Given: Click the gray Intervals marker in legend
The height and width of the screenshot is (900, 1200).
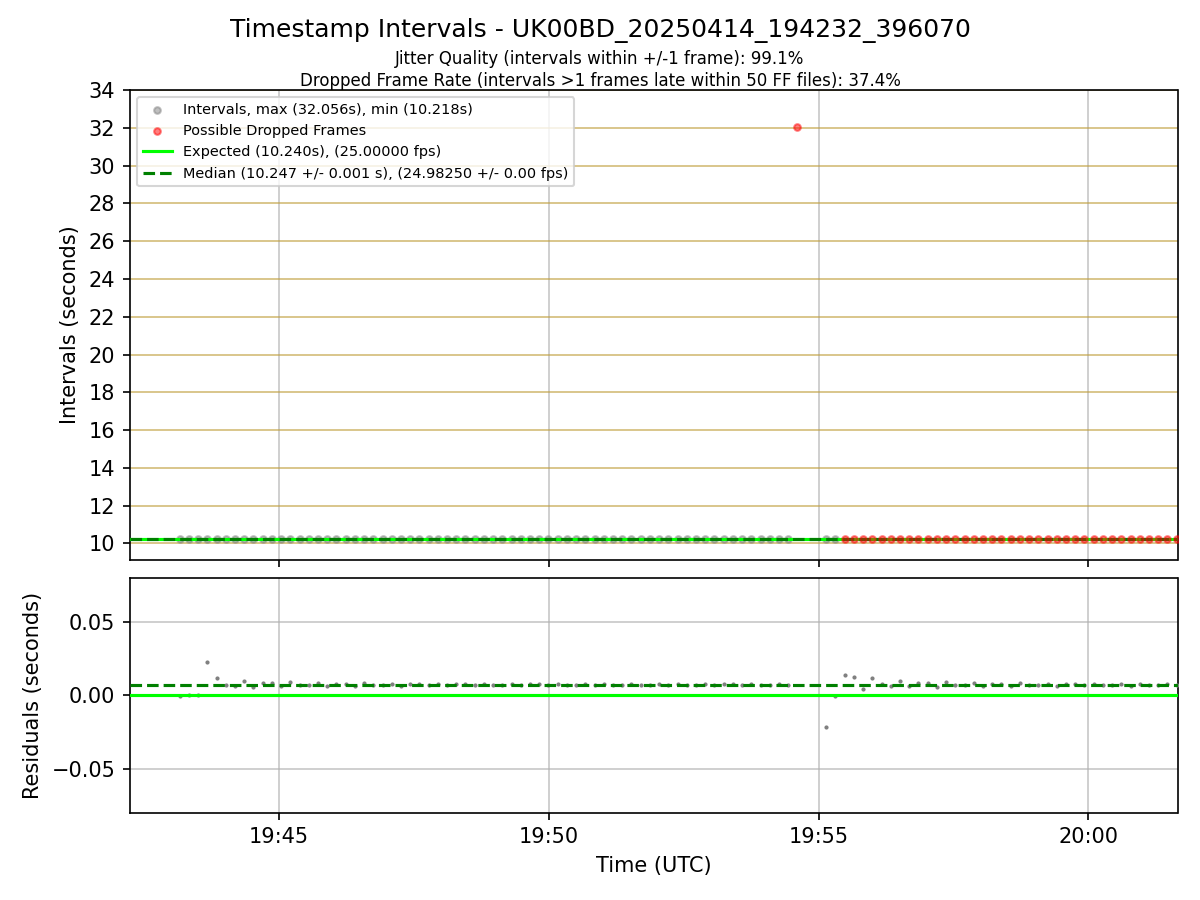Looking at the screenshot, I should coord(157,109).
